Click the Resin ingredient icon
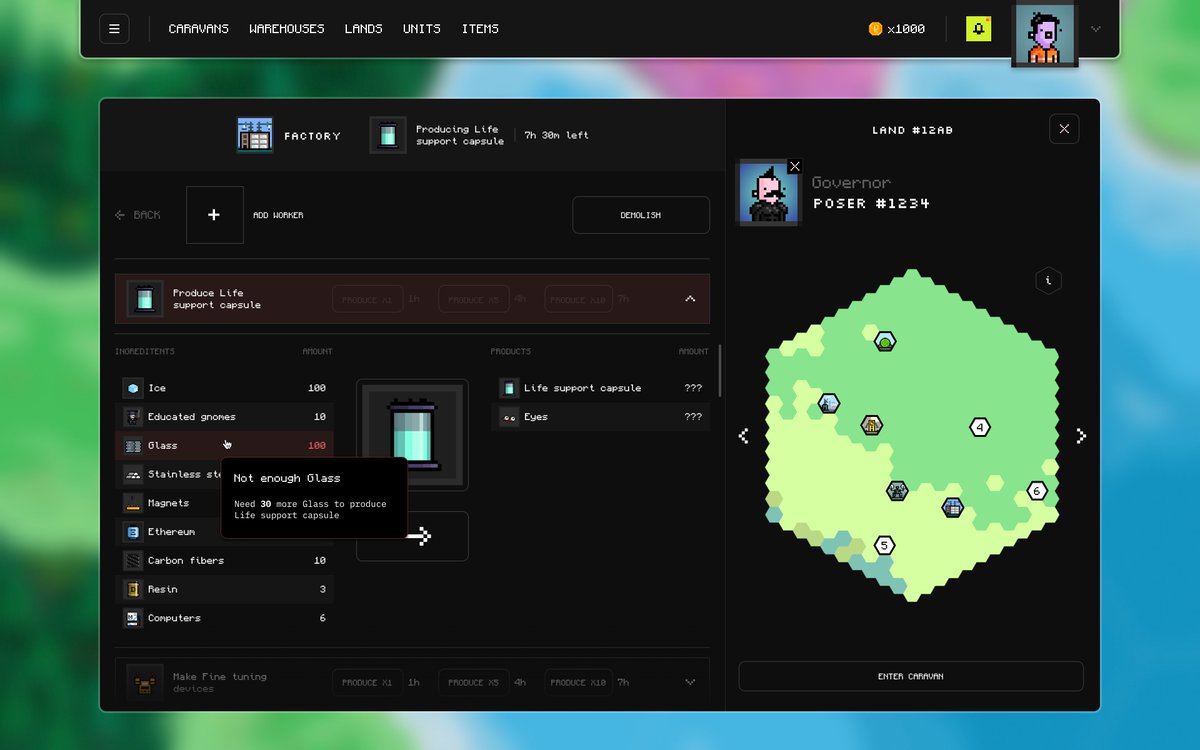This screenshot has width=1200, height=750. point(132,590)
